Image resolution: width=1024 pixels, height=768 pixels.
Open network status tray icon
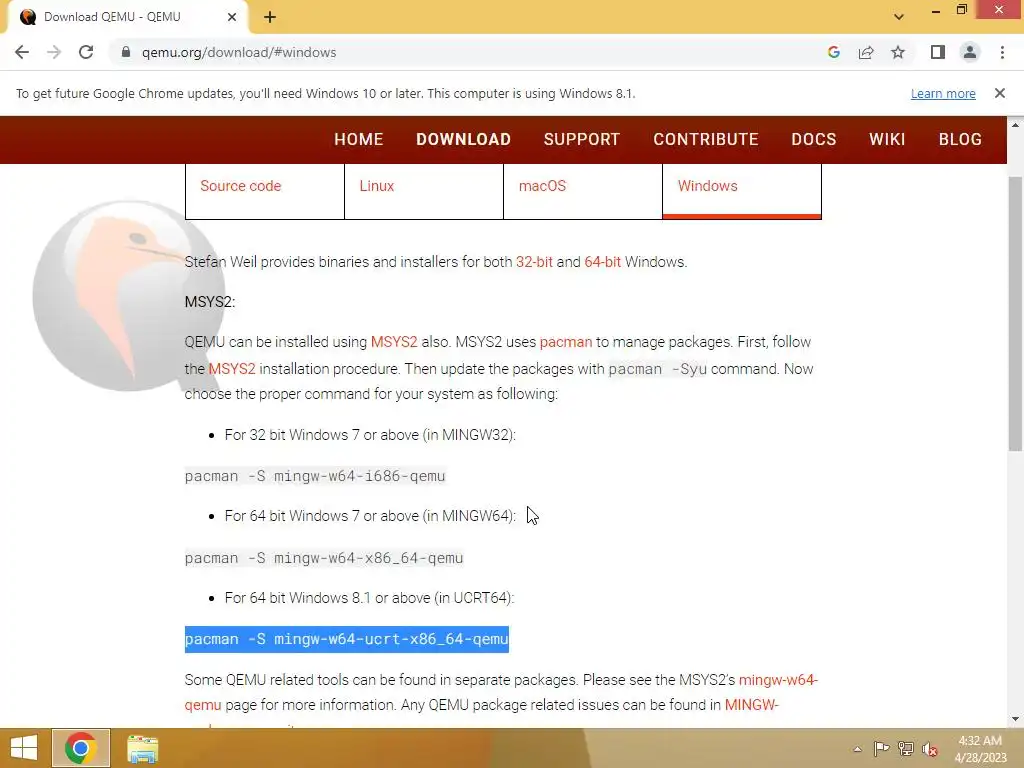pyautogui.click(x=906, y=749)
